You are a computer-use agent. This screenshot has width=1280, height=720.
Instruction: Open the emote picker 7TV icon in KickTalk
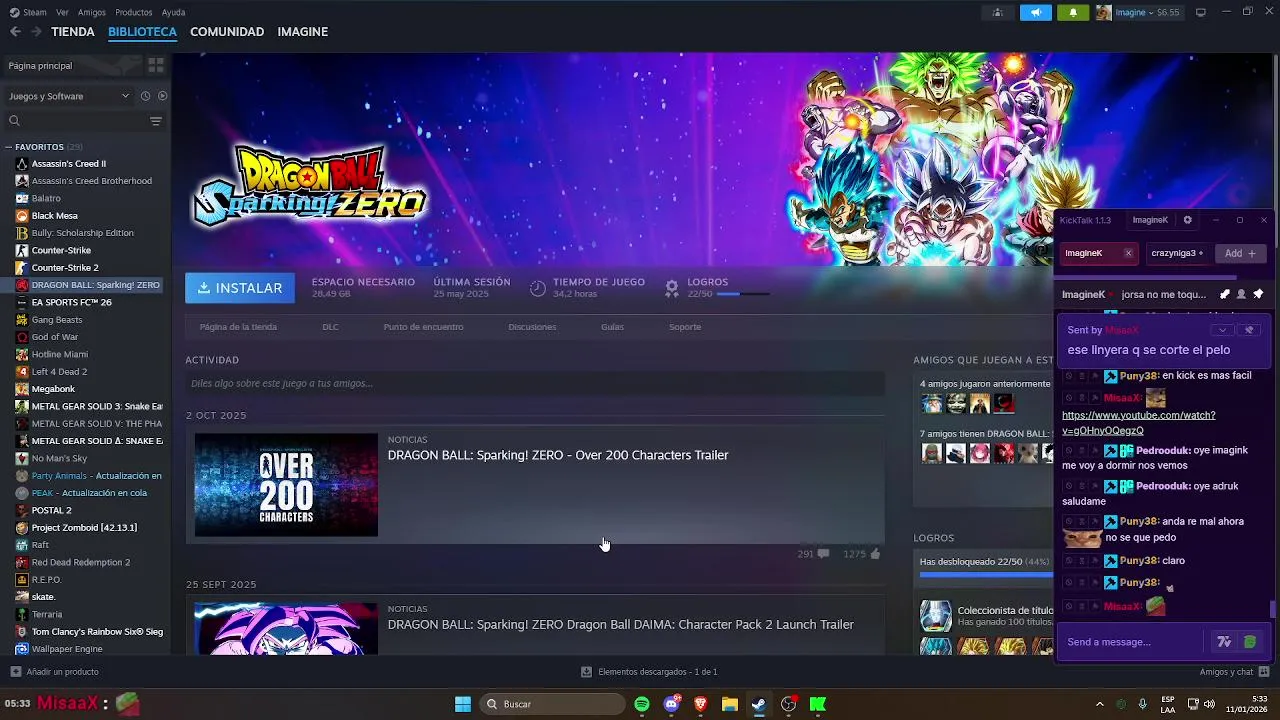tap(1223, 642)
